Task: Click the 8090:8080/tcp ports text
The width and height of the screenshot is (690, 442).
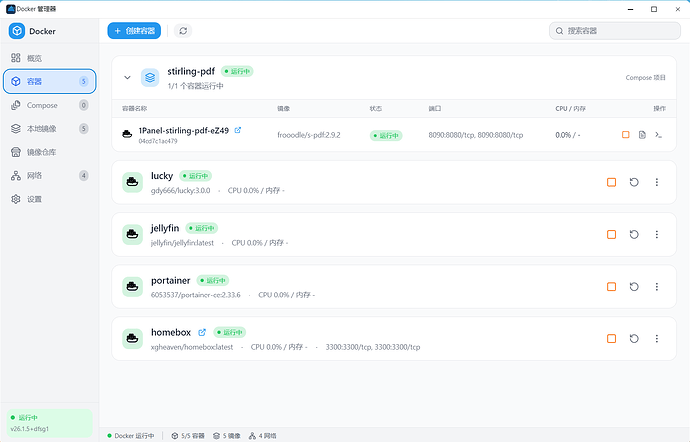Action: (x=476, y=135)
